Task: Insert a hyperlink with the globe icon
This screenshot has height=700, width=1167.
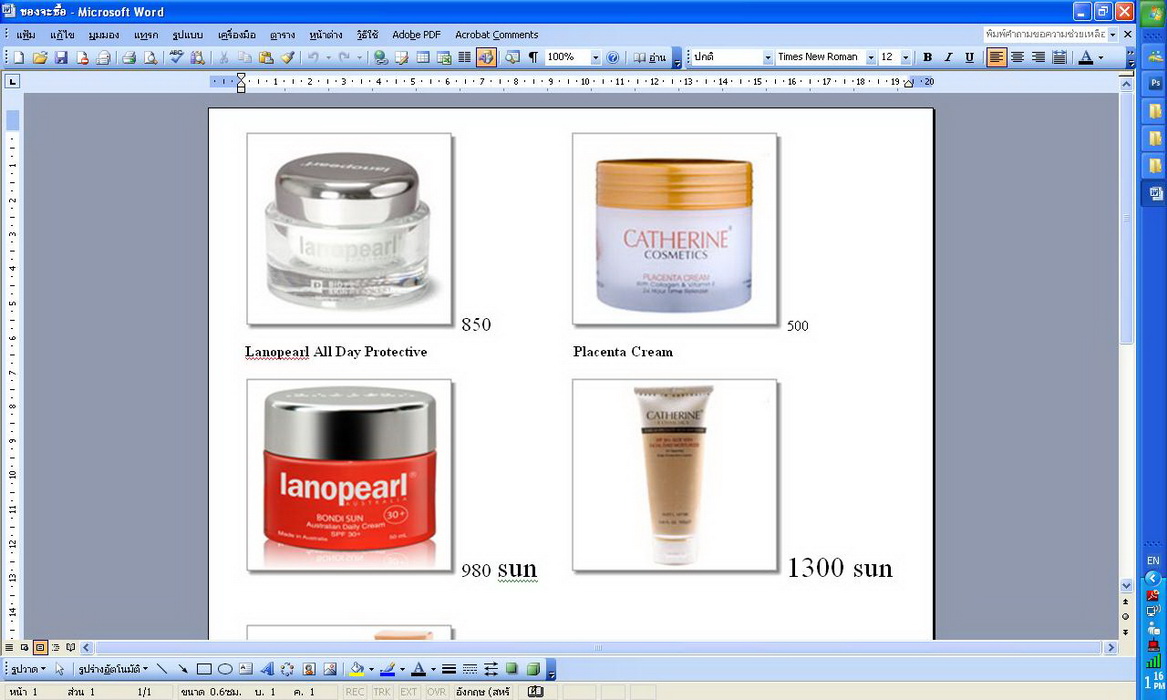Action: click(380, 57)
